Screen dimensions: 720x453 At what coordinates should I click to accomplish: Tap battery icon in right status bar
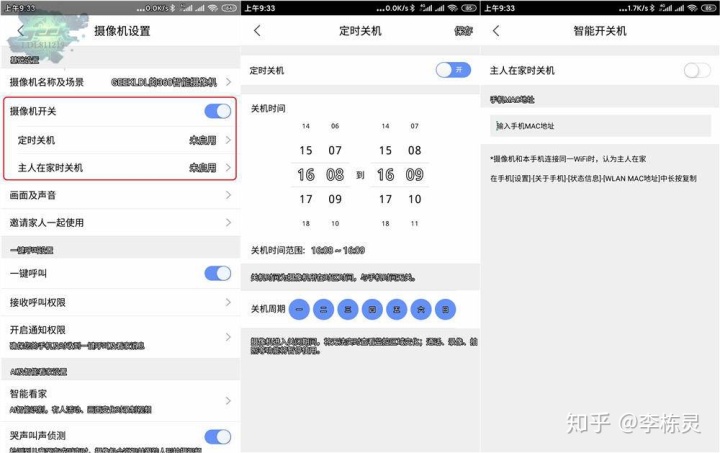(x=709, y=8)
